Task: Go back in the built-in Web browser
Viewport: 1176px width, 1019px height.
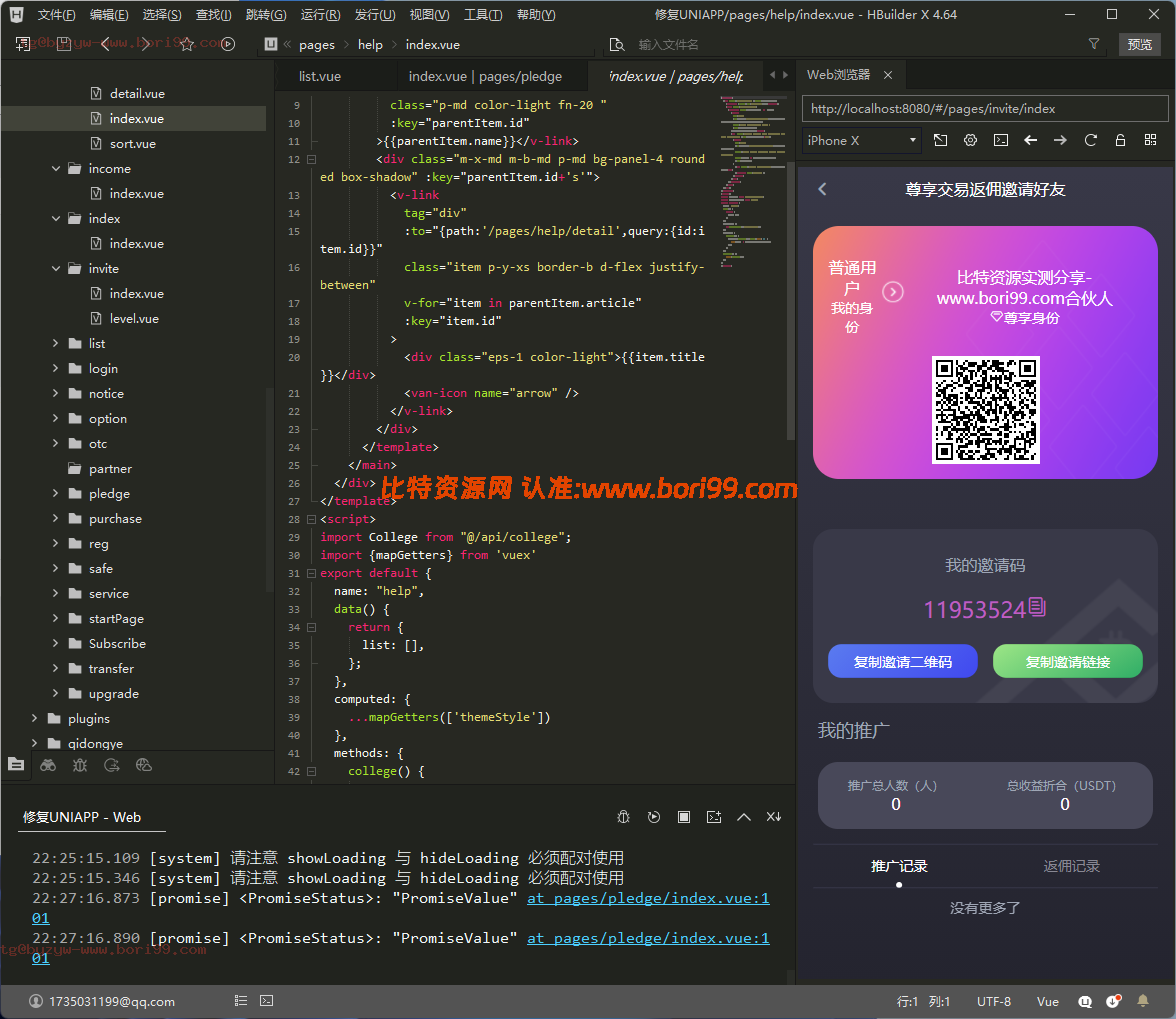Action: [1030, 140]
